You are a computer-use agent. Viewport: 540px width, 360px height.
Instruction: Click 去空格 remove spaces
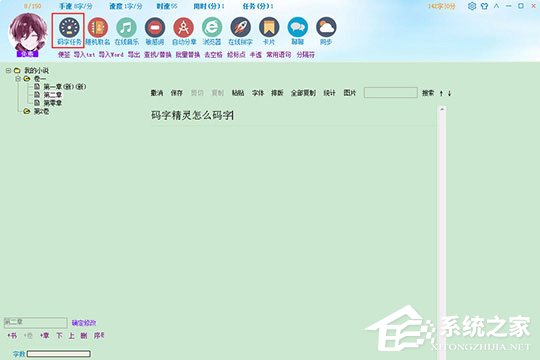[213, 54]
